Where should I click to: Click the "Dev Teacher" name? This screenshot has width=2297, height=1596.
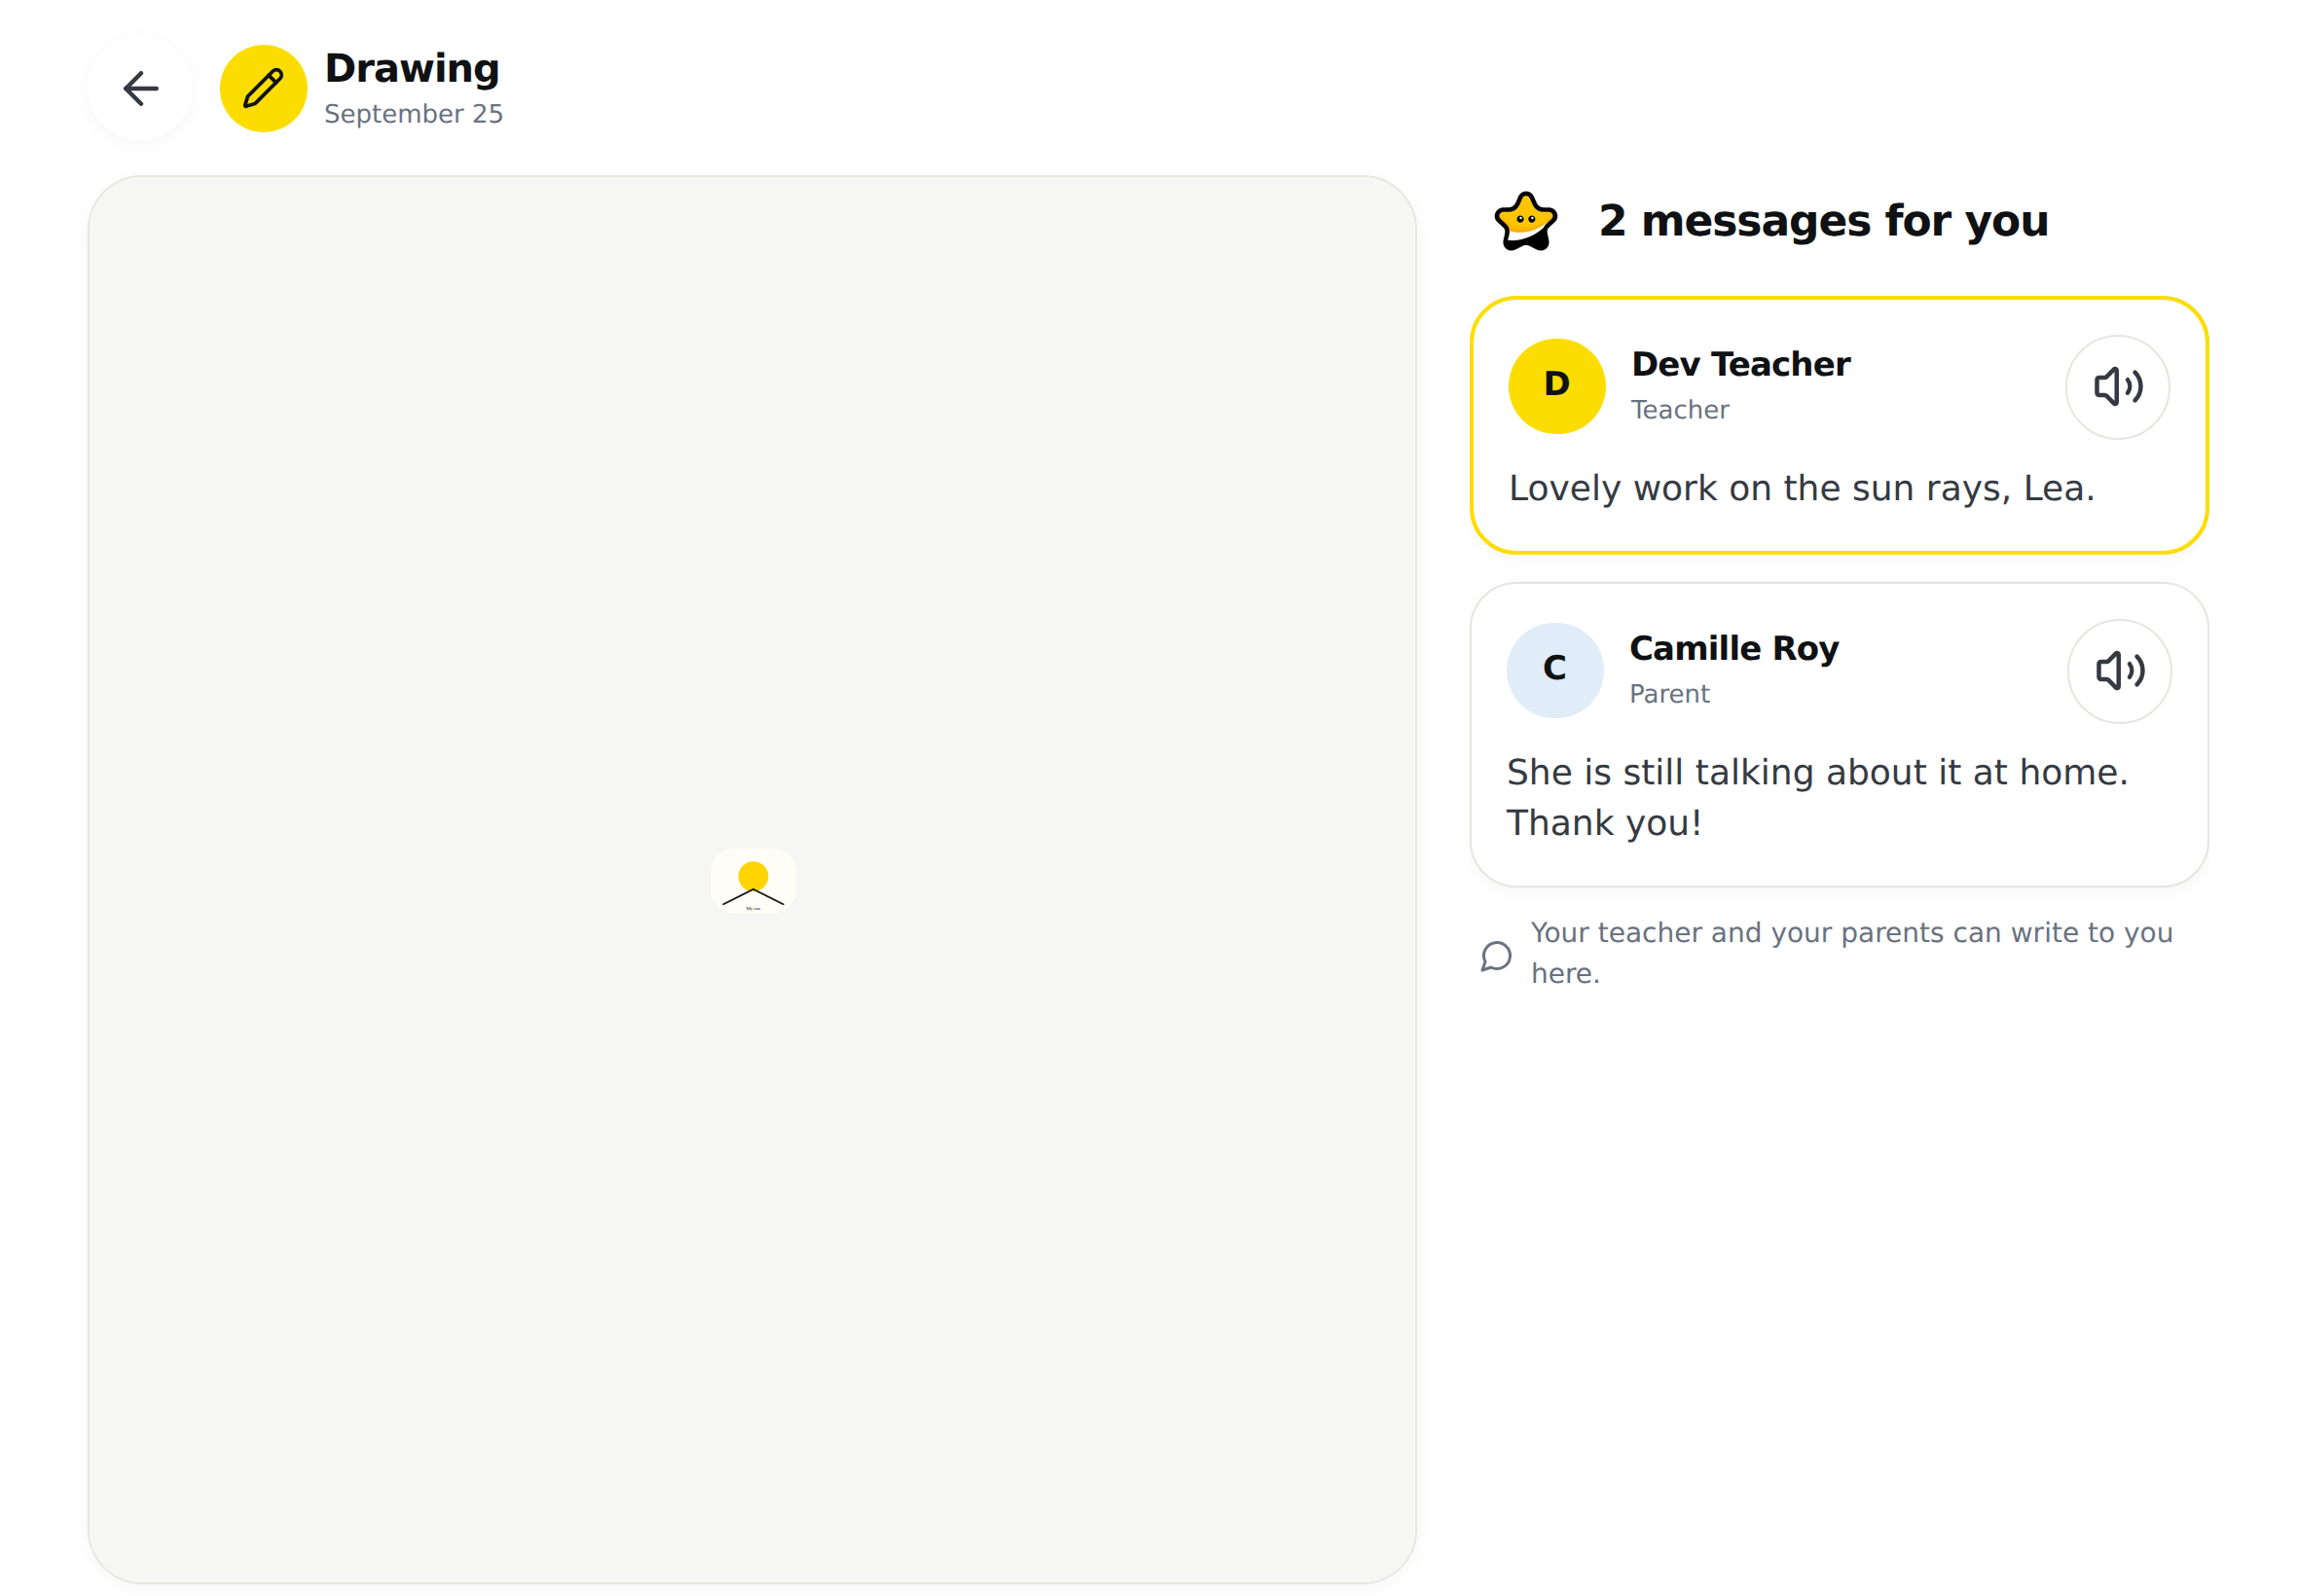(x=1739, y=364)
